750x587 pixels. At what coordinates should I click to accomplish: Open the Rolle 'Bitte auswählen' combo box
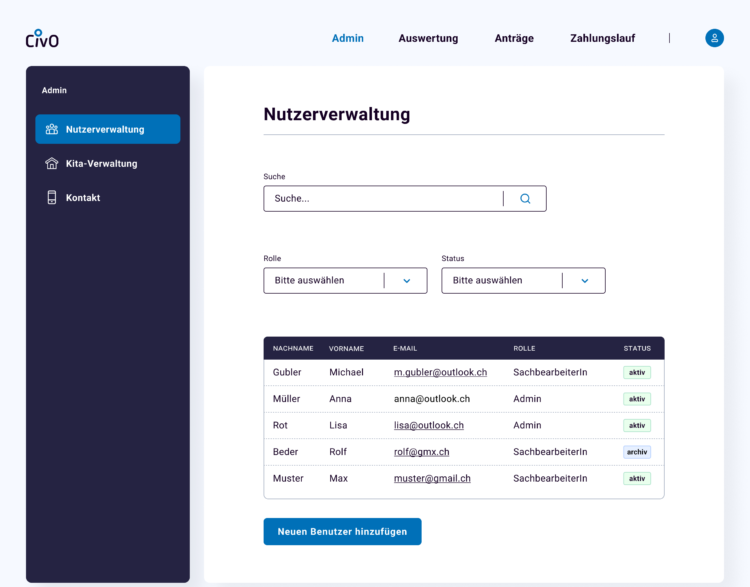click(345, 280)
